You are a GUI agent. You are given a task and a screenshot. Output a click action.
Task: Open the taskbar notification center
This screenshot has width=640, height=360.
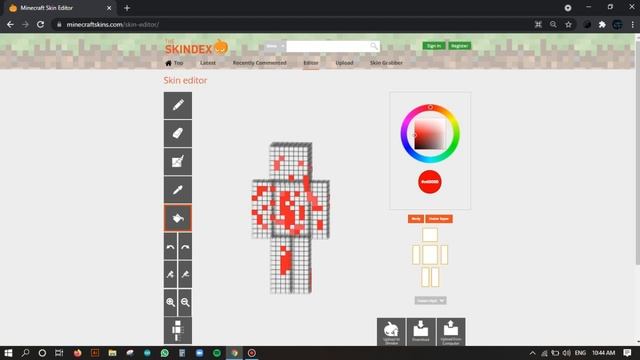[627, 353]
